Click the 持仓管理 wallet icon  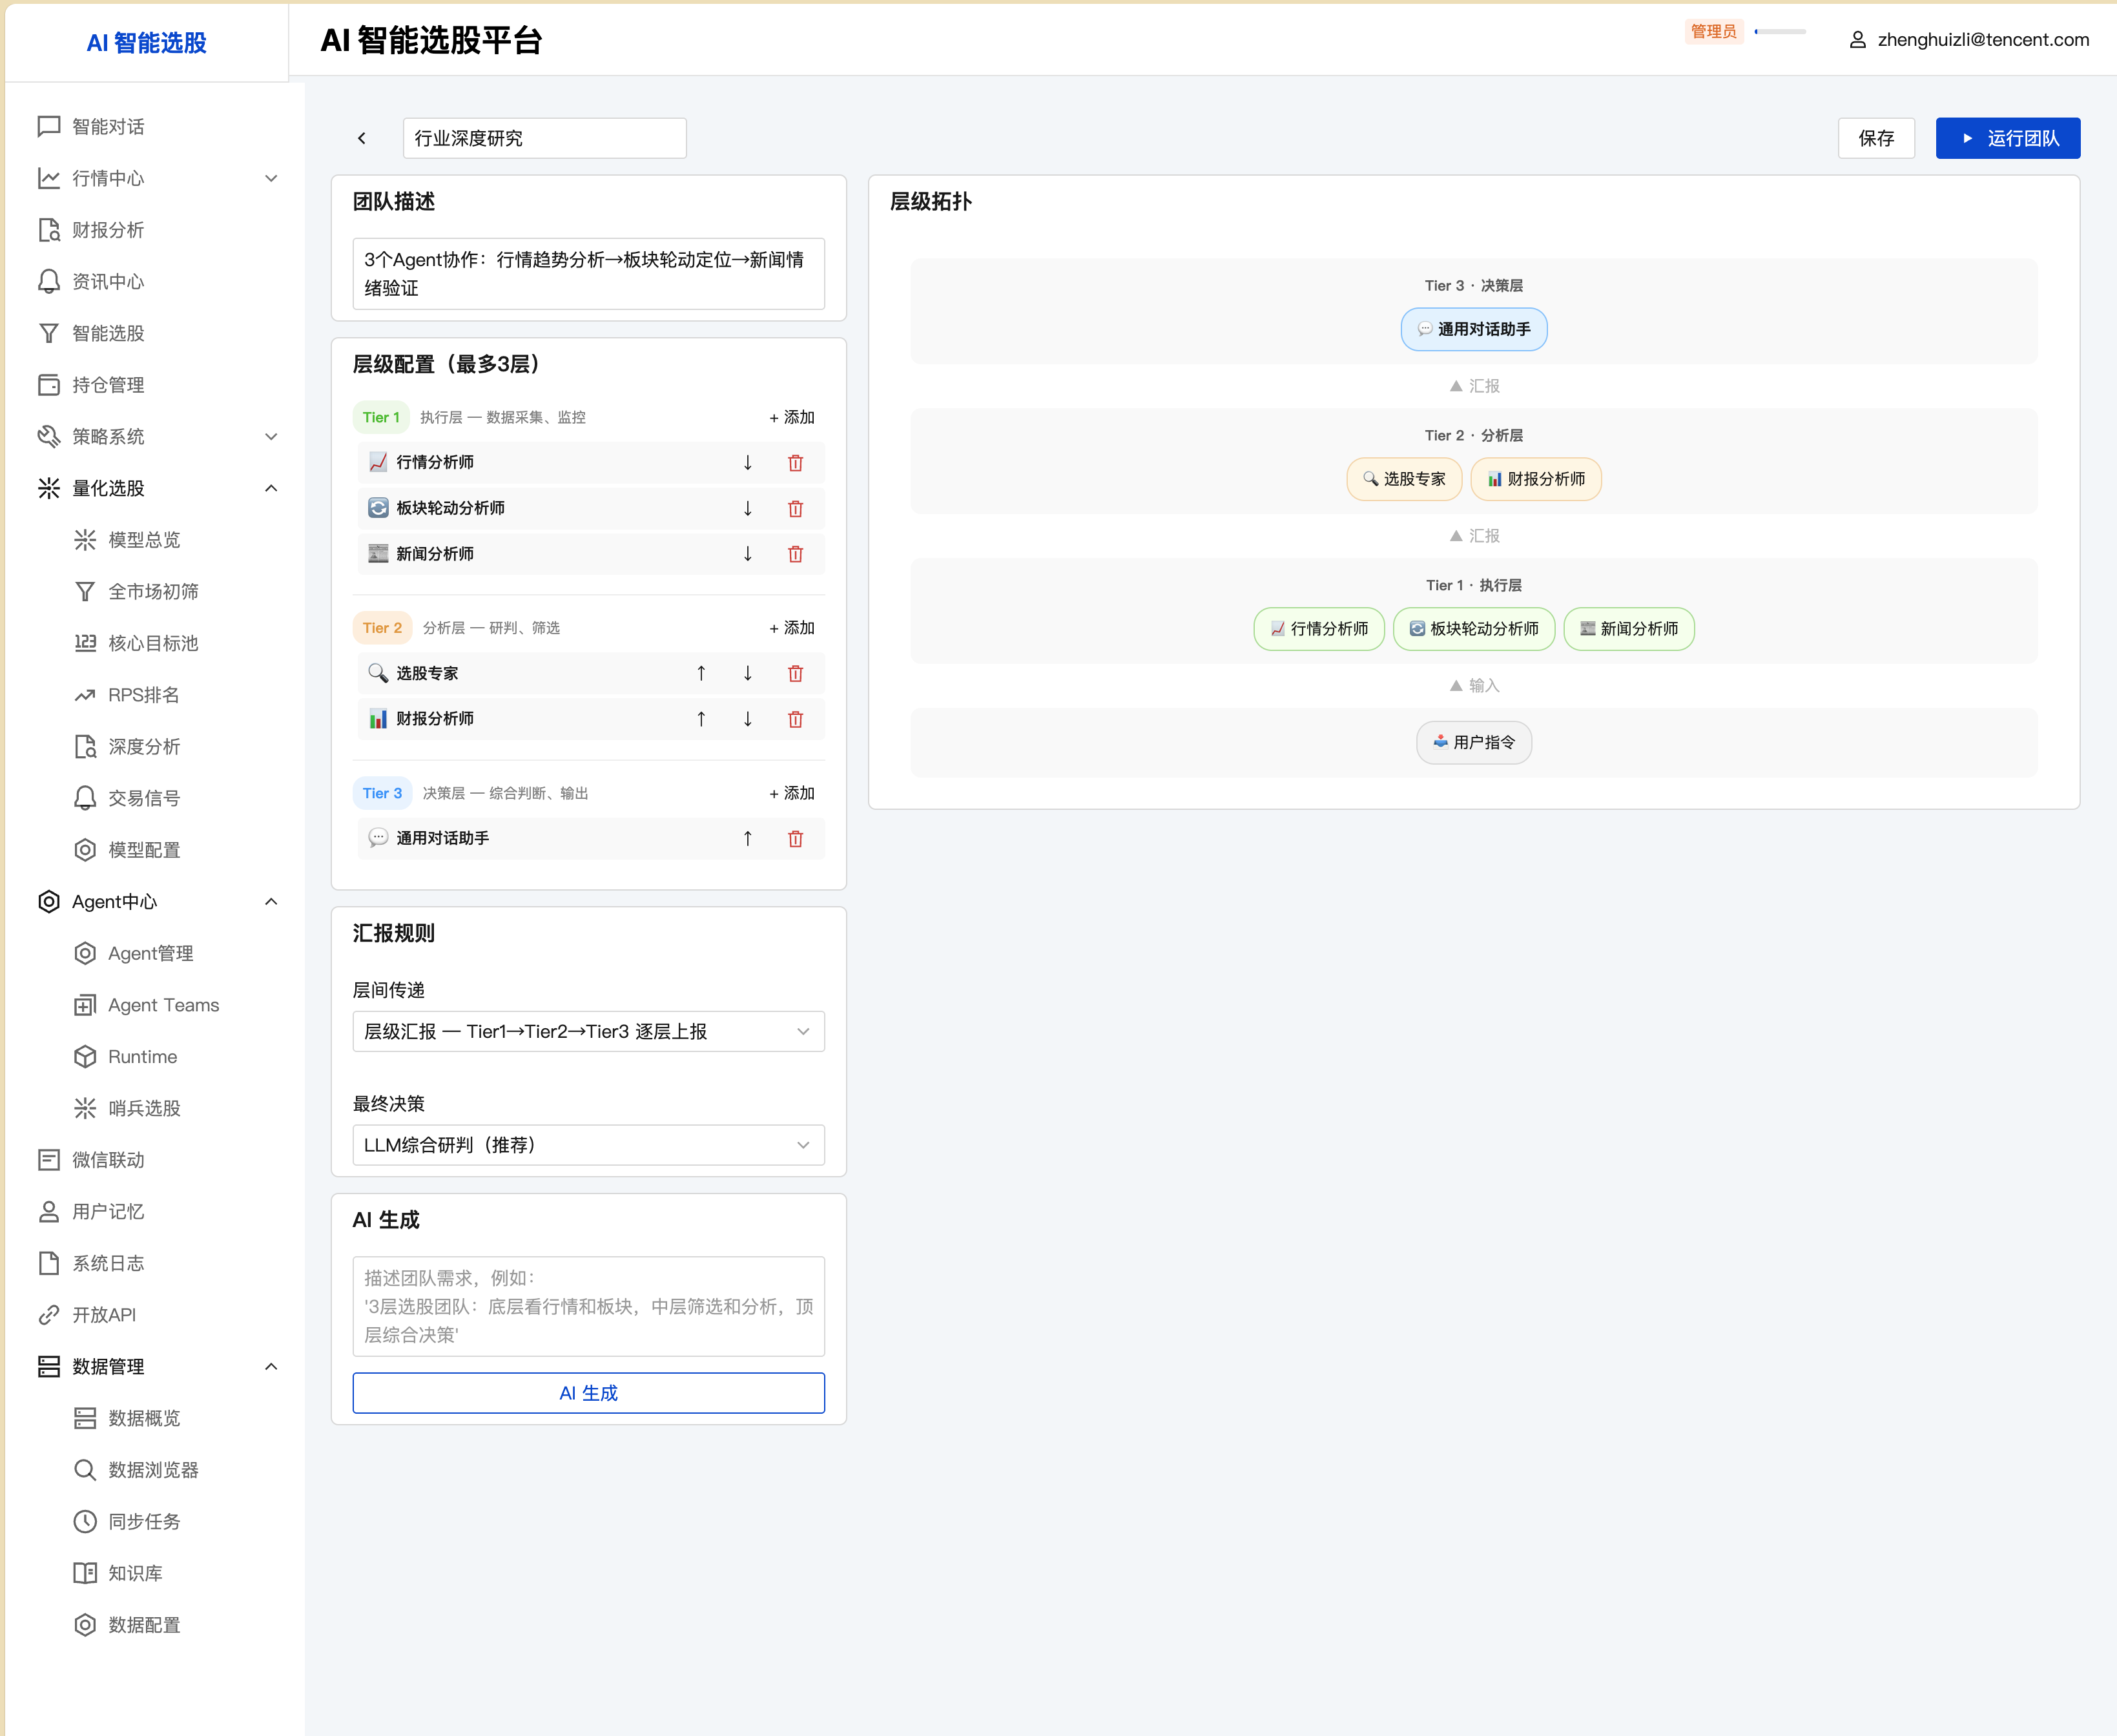click(x=49, y=385)
